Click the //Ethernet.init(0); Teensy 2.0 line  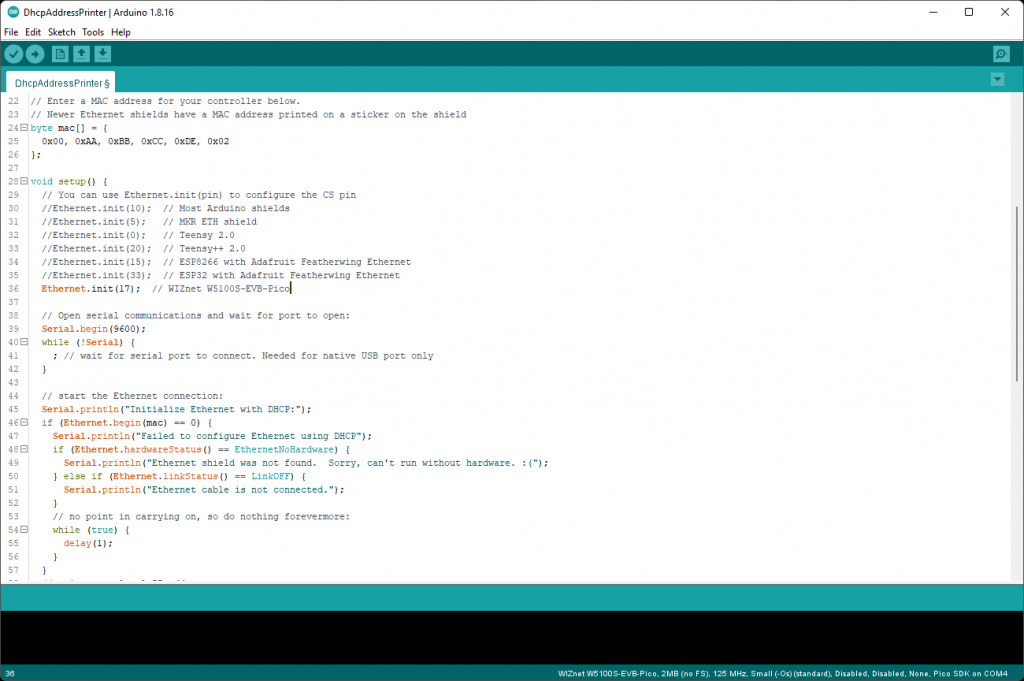(x=138, y=235)
